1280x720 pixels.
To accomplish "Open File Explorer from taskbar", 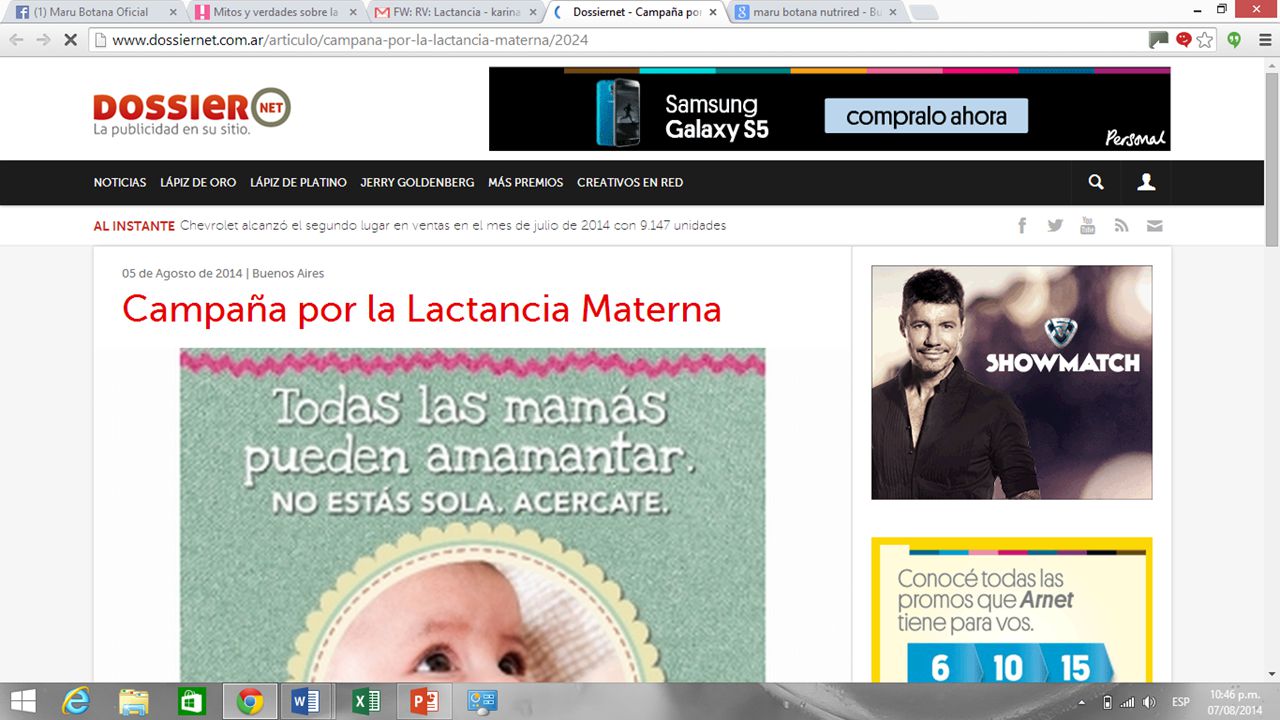I will pos(134,701).
